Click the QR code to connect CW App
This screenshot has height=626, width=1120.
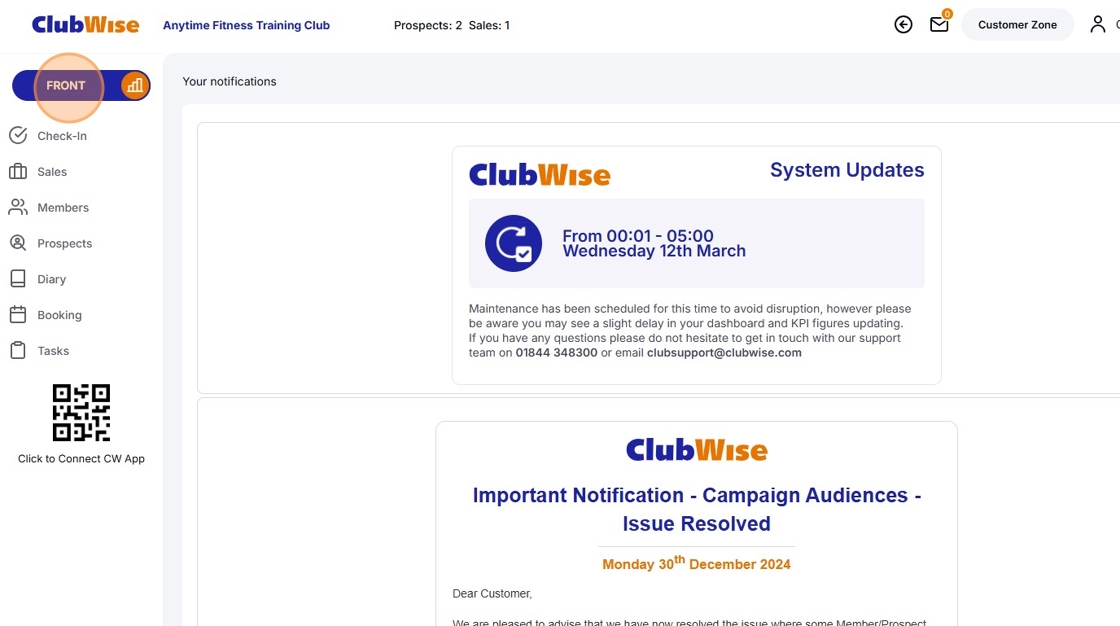(x=81, y=412)
